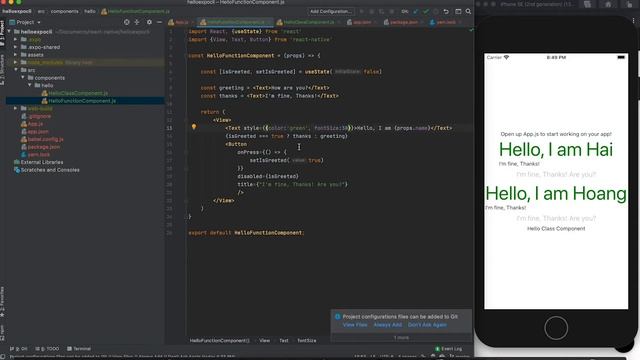Click 'View' in the code breadcrumb bar
Viewport: 640px width, 360px height.
264,340
